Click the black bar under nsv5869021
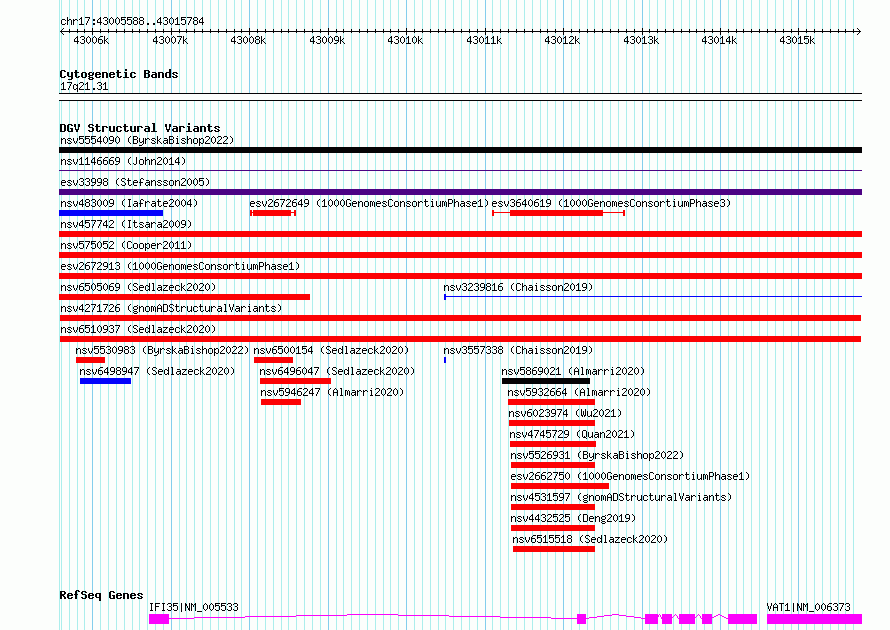Screen dimensions: 890x630 point(546,381)
